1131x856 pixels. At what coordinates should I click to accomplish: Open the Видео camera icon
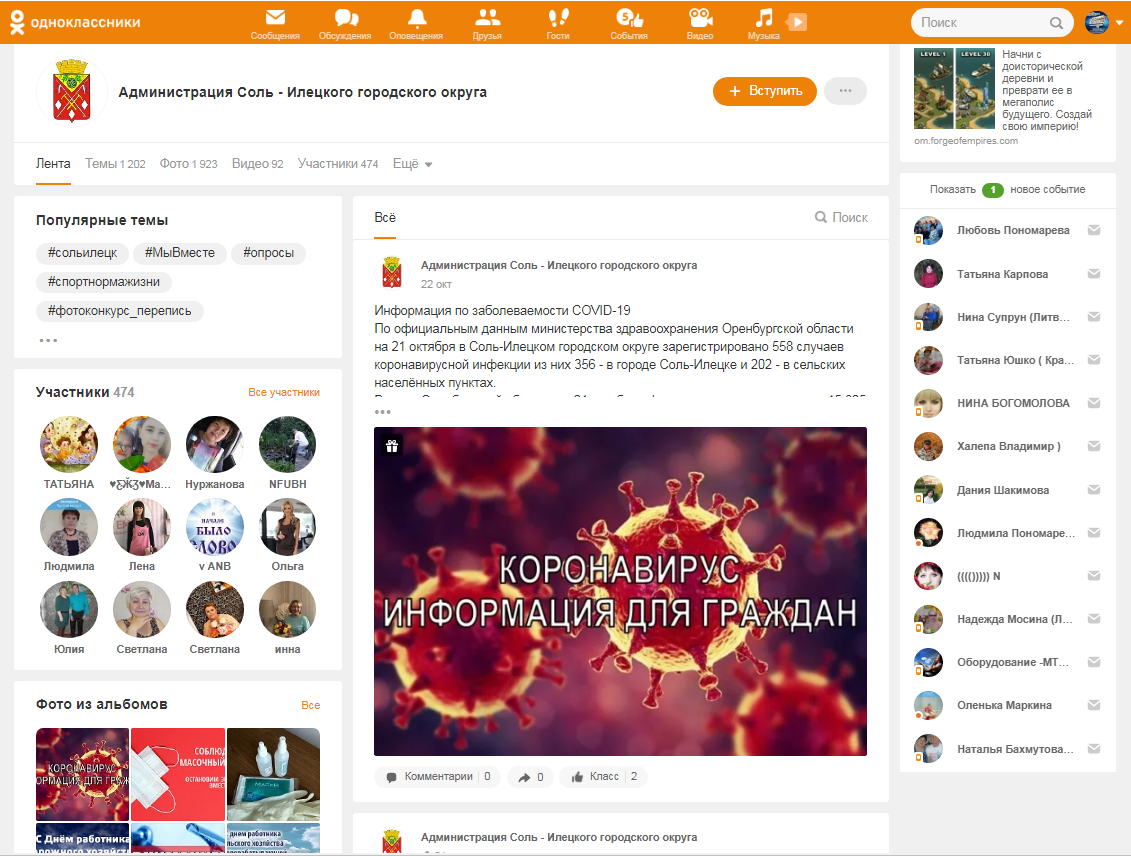[x=700, y=18]
